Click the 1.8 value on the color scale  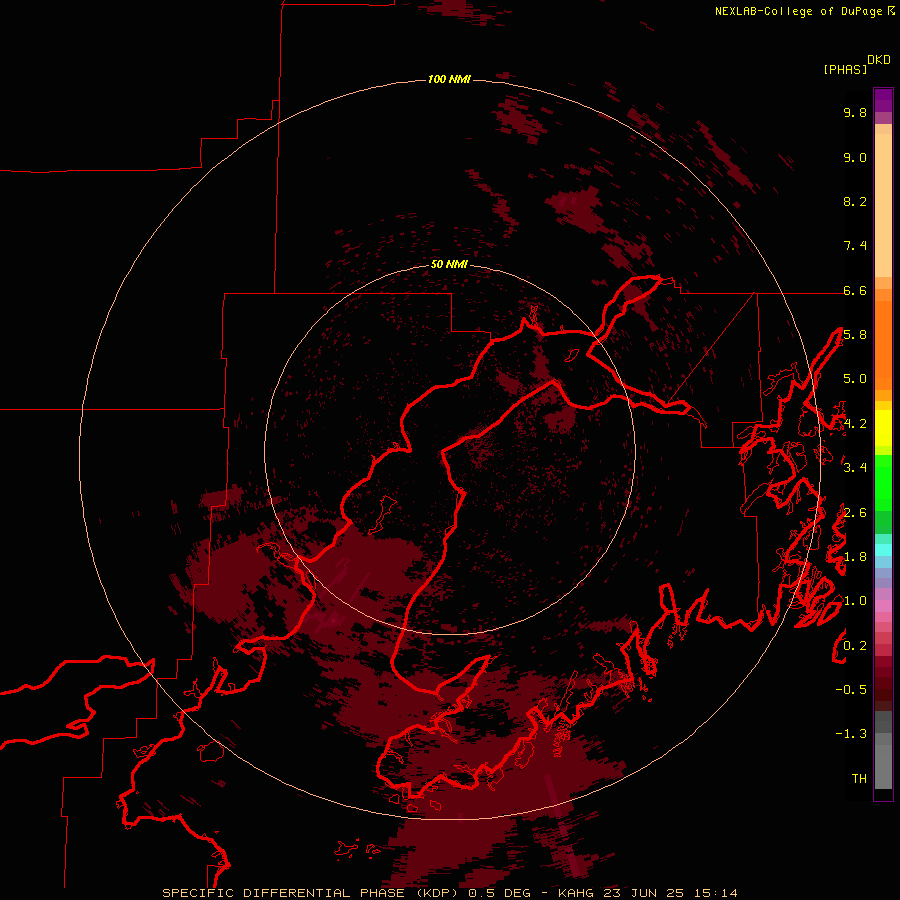855,557
